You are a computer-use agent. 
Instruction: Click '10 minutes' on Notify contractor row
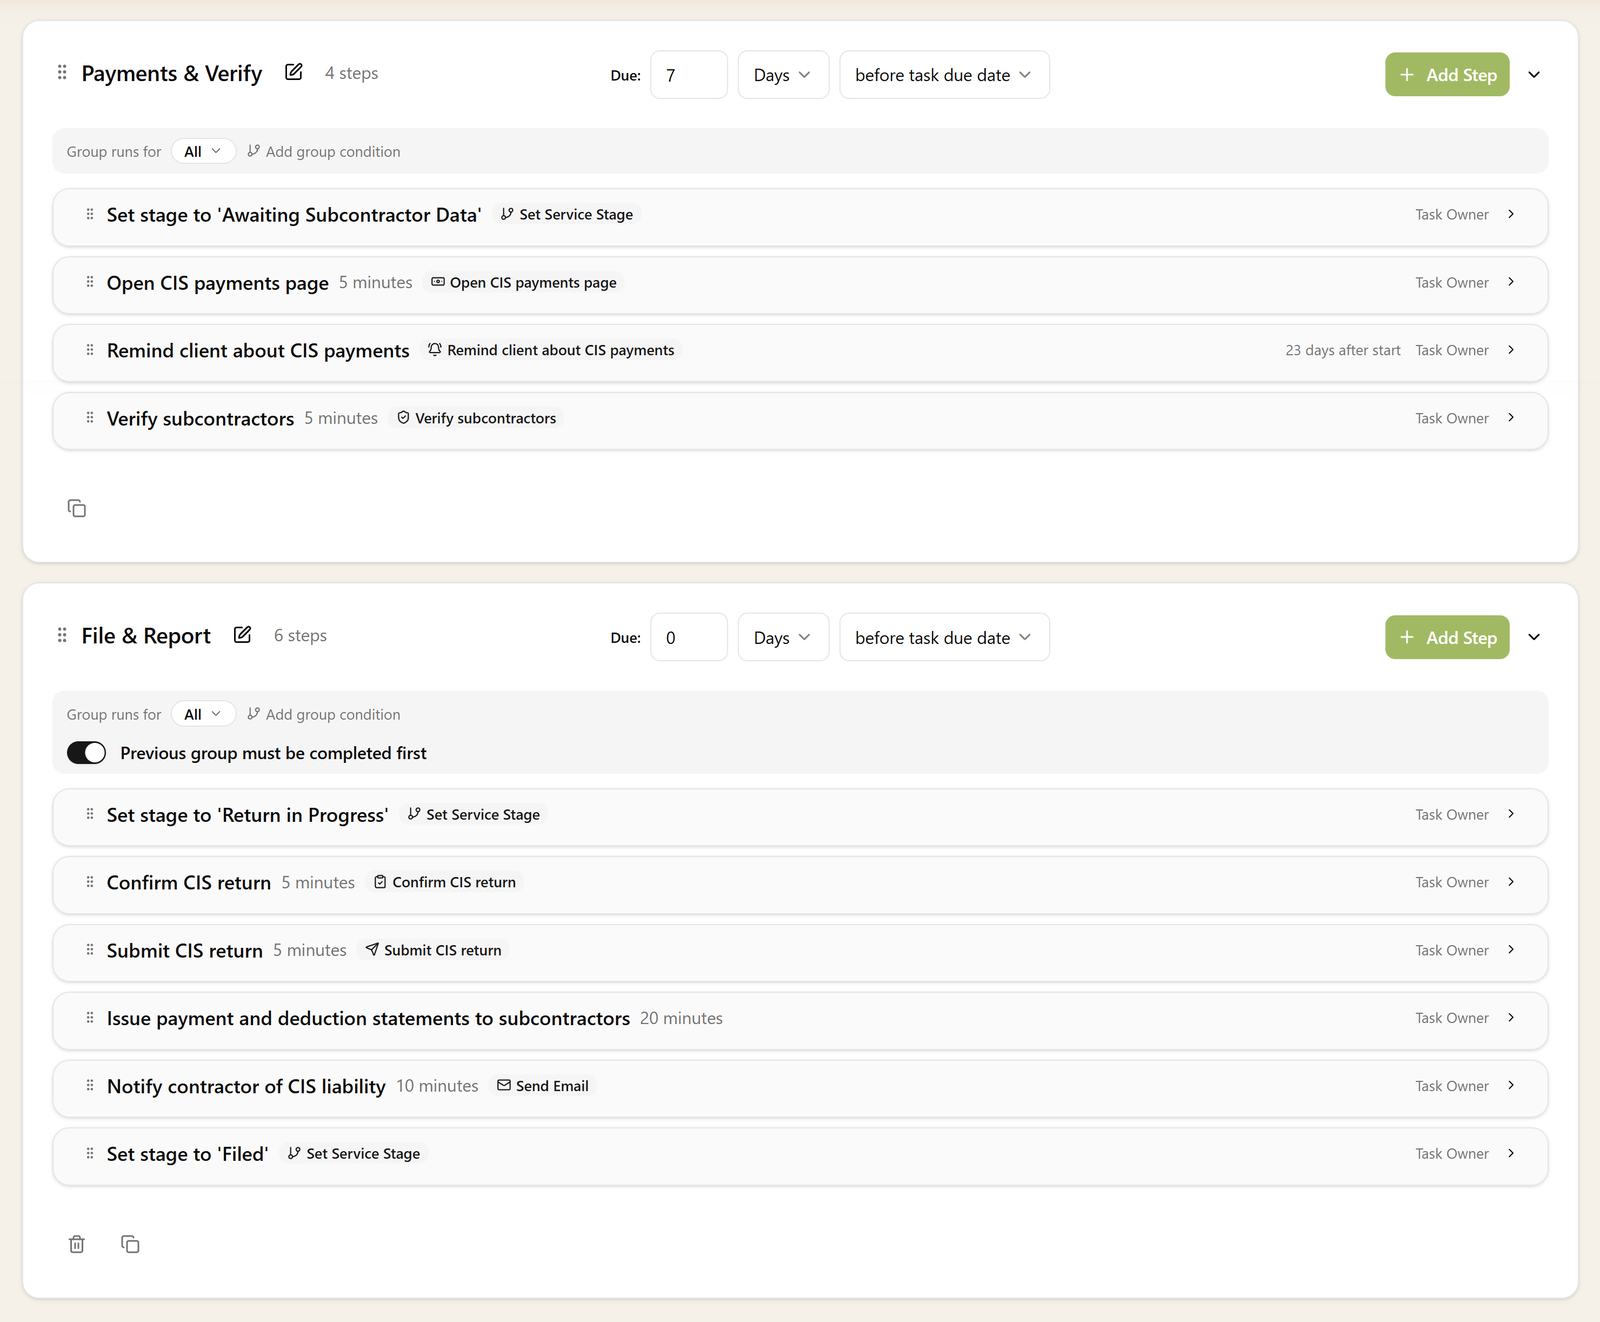pos(437,1086)
